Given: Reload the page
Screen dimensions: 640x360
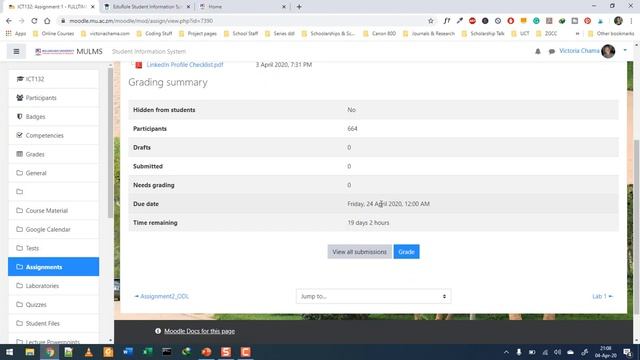Looking at the screenshot, I should coord(34,21).
